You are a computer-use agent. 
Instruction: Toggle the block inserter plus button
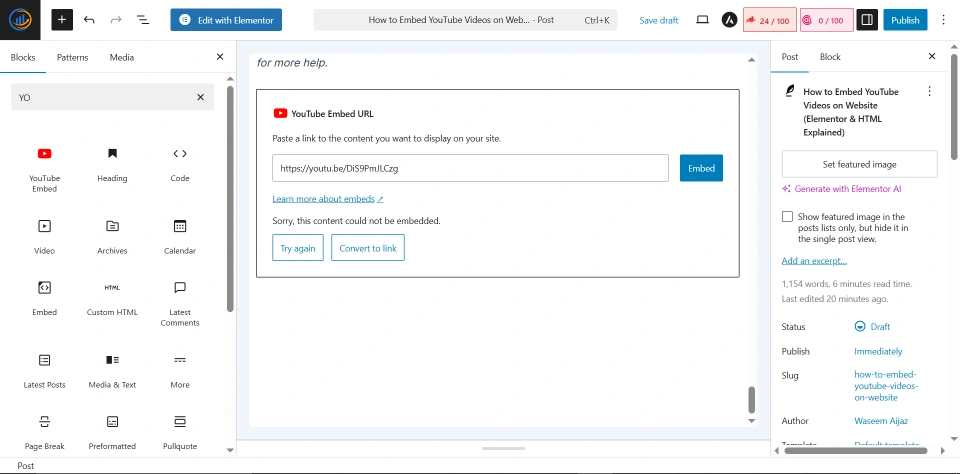[x=62, y=20]
